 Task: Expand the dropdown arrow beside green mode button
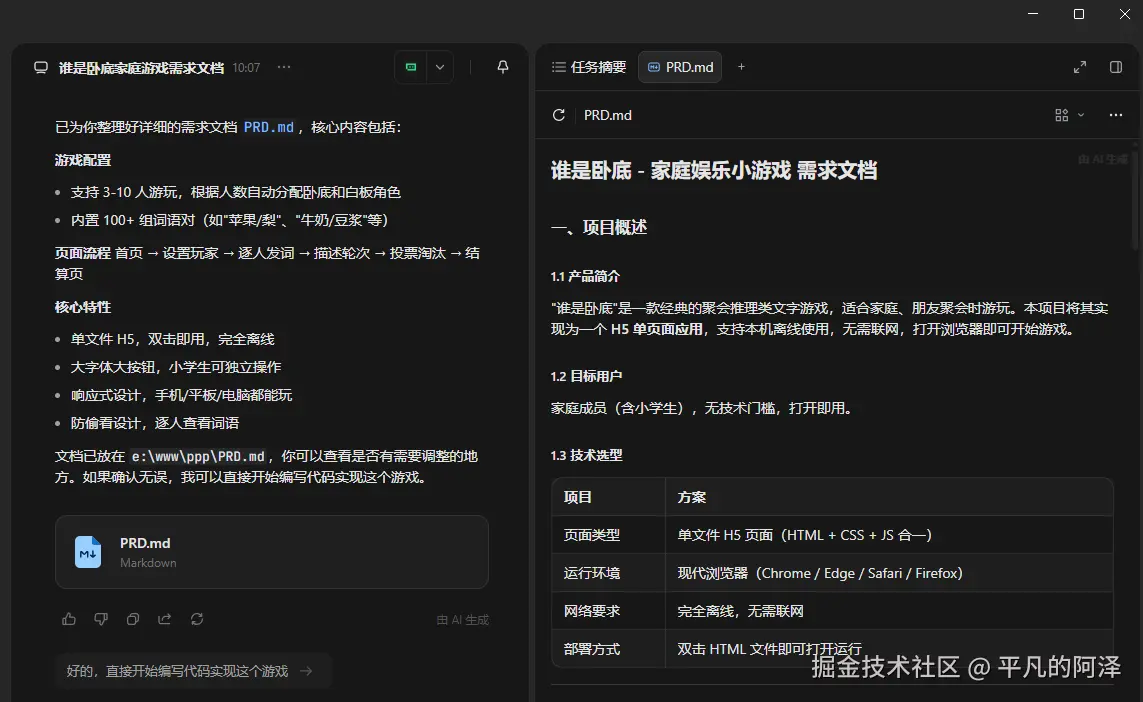click(440, 67)
